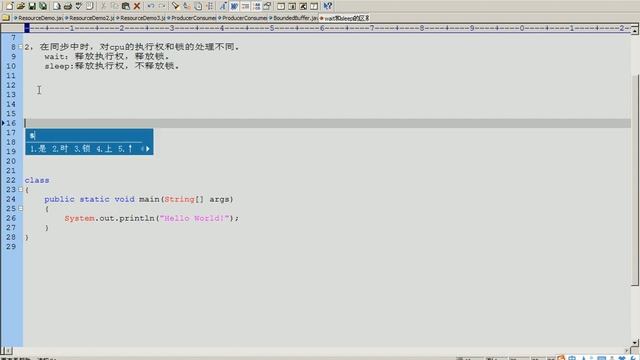Switch to the first ProducerConsumer tab
The width and height of the screenshot is (640, 360).
(x=191, y=18)
